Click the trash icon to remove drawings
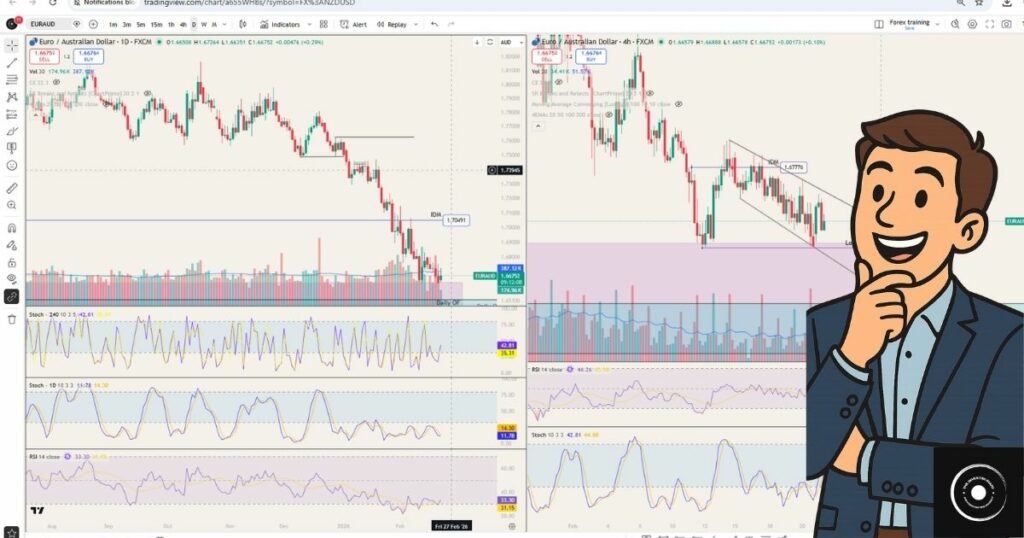Screen dimensions: 1024x538 point(12,319)
